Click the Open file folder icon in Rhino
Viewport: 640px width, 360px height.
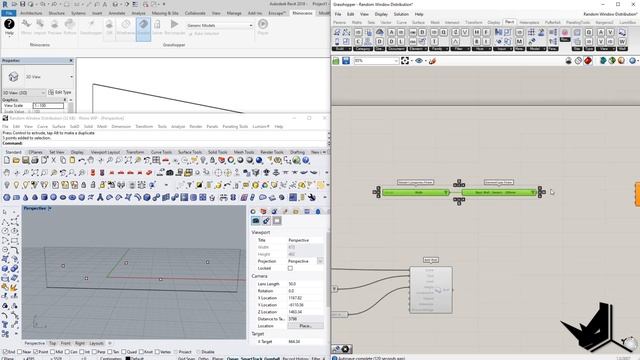16,160
